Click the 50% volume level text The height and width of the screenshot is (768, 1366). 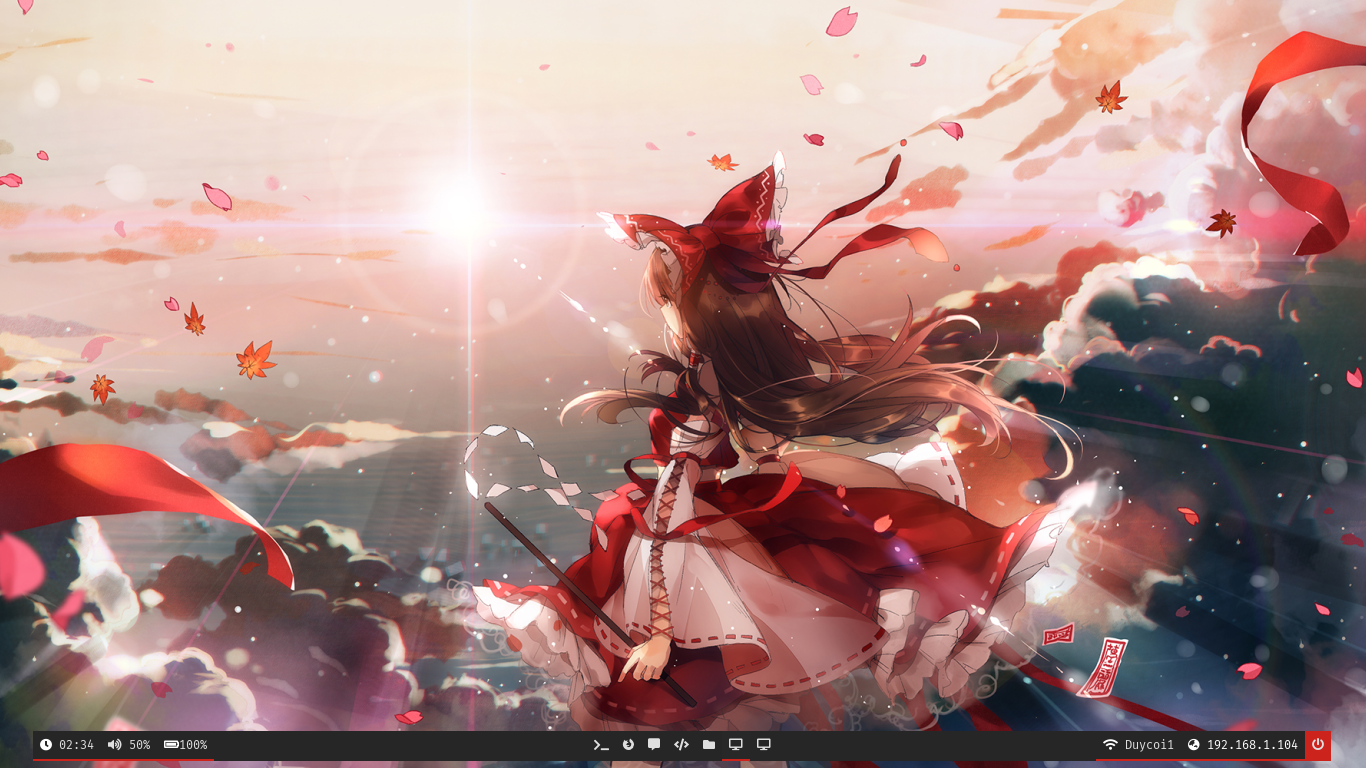(x=139, y=745)
